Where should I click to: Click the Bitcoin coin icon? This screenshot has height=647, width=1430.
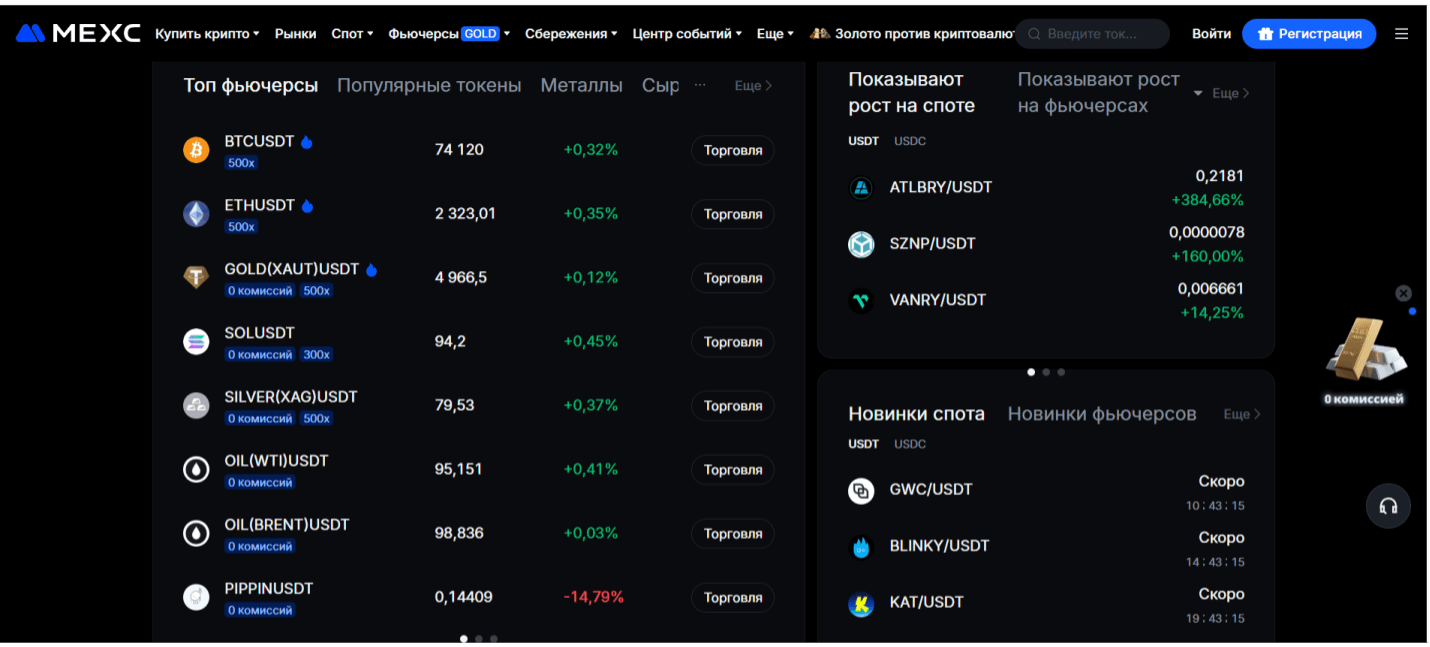point(196,150)
